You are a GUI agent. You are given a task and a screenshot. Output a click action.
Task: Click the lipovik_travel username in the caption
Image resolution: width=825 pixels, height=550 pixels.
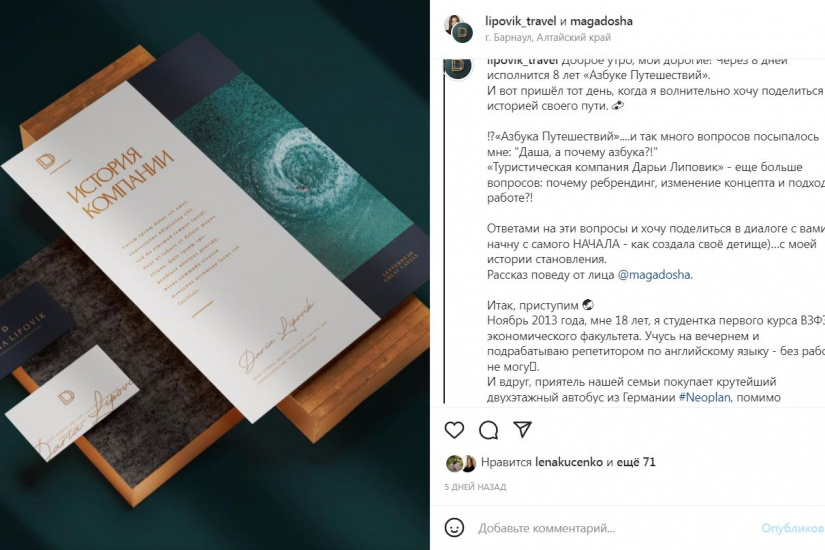[x=522, y=61]
